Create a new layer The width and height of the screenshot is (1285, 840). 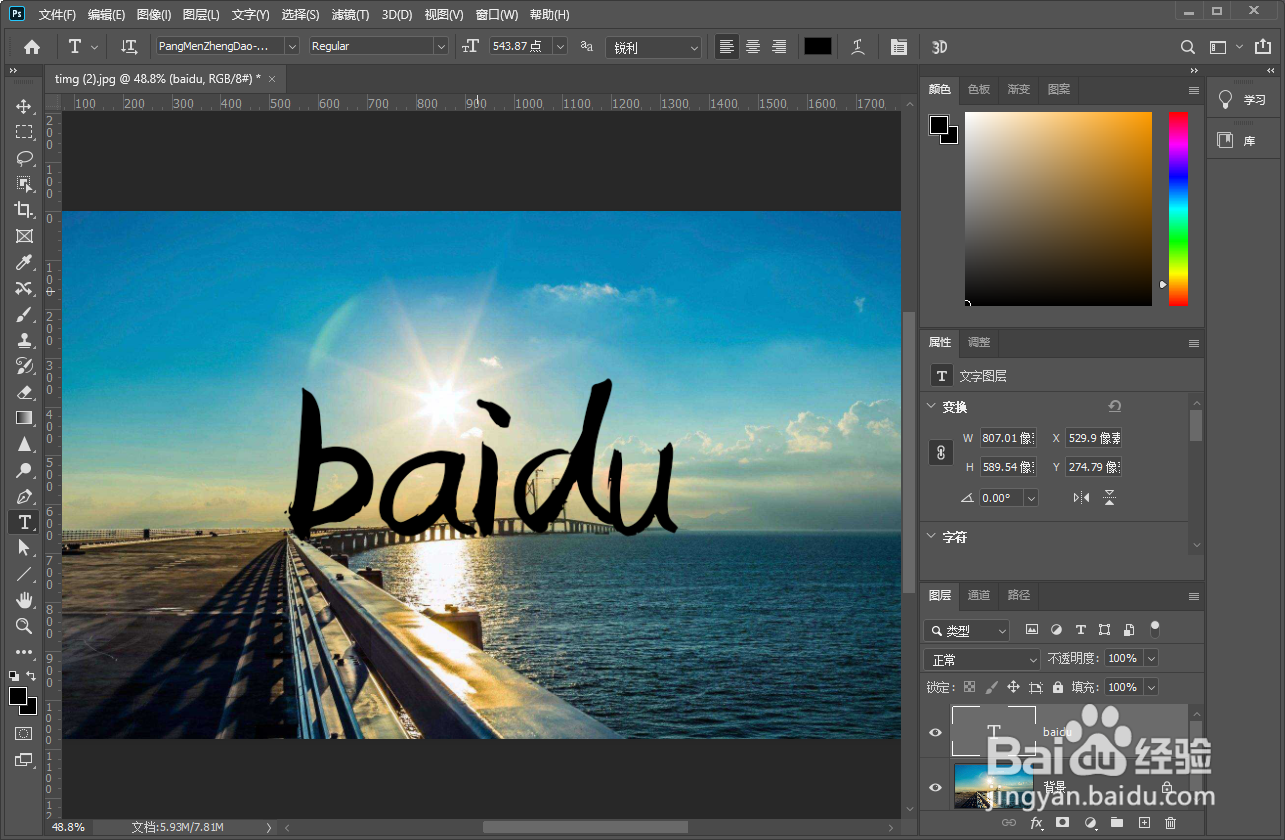tap(1144, 823)
